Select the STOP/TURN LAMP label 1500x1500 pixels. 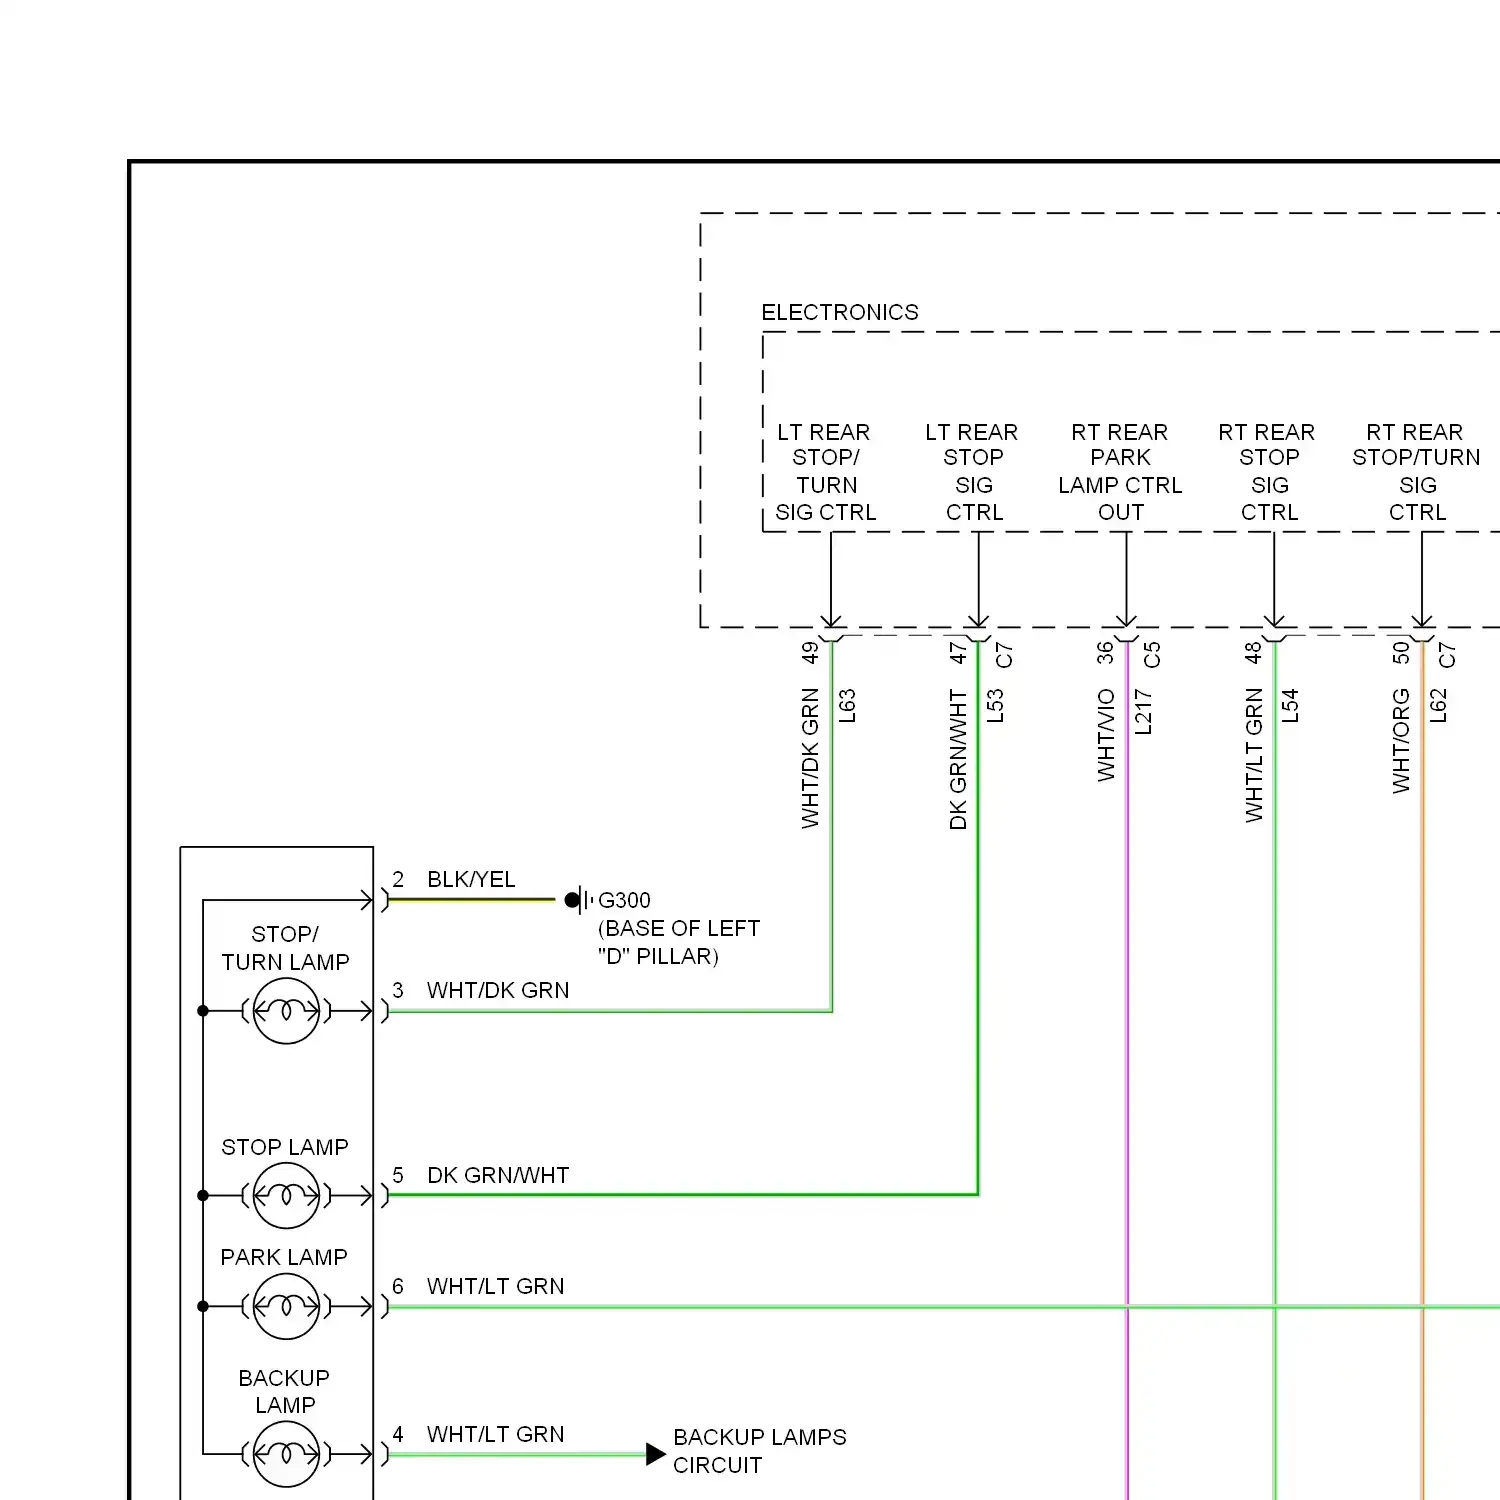pos(285,948)
